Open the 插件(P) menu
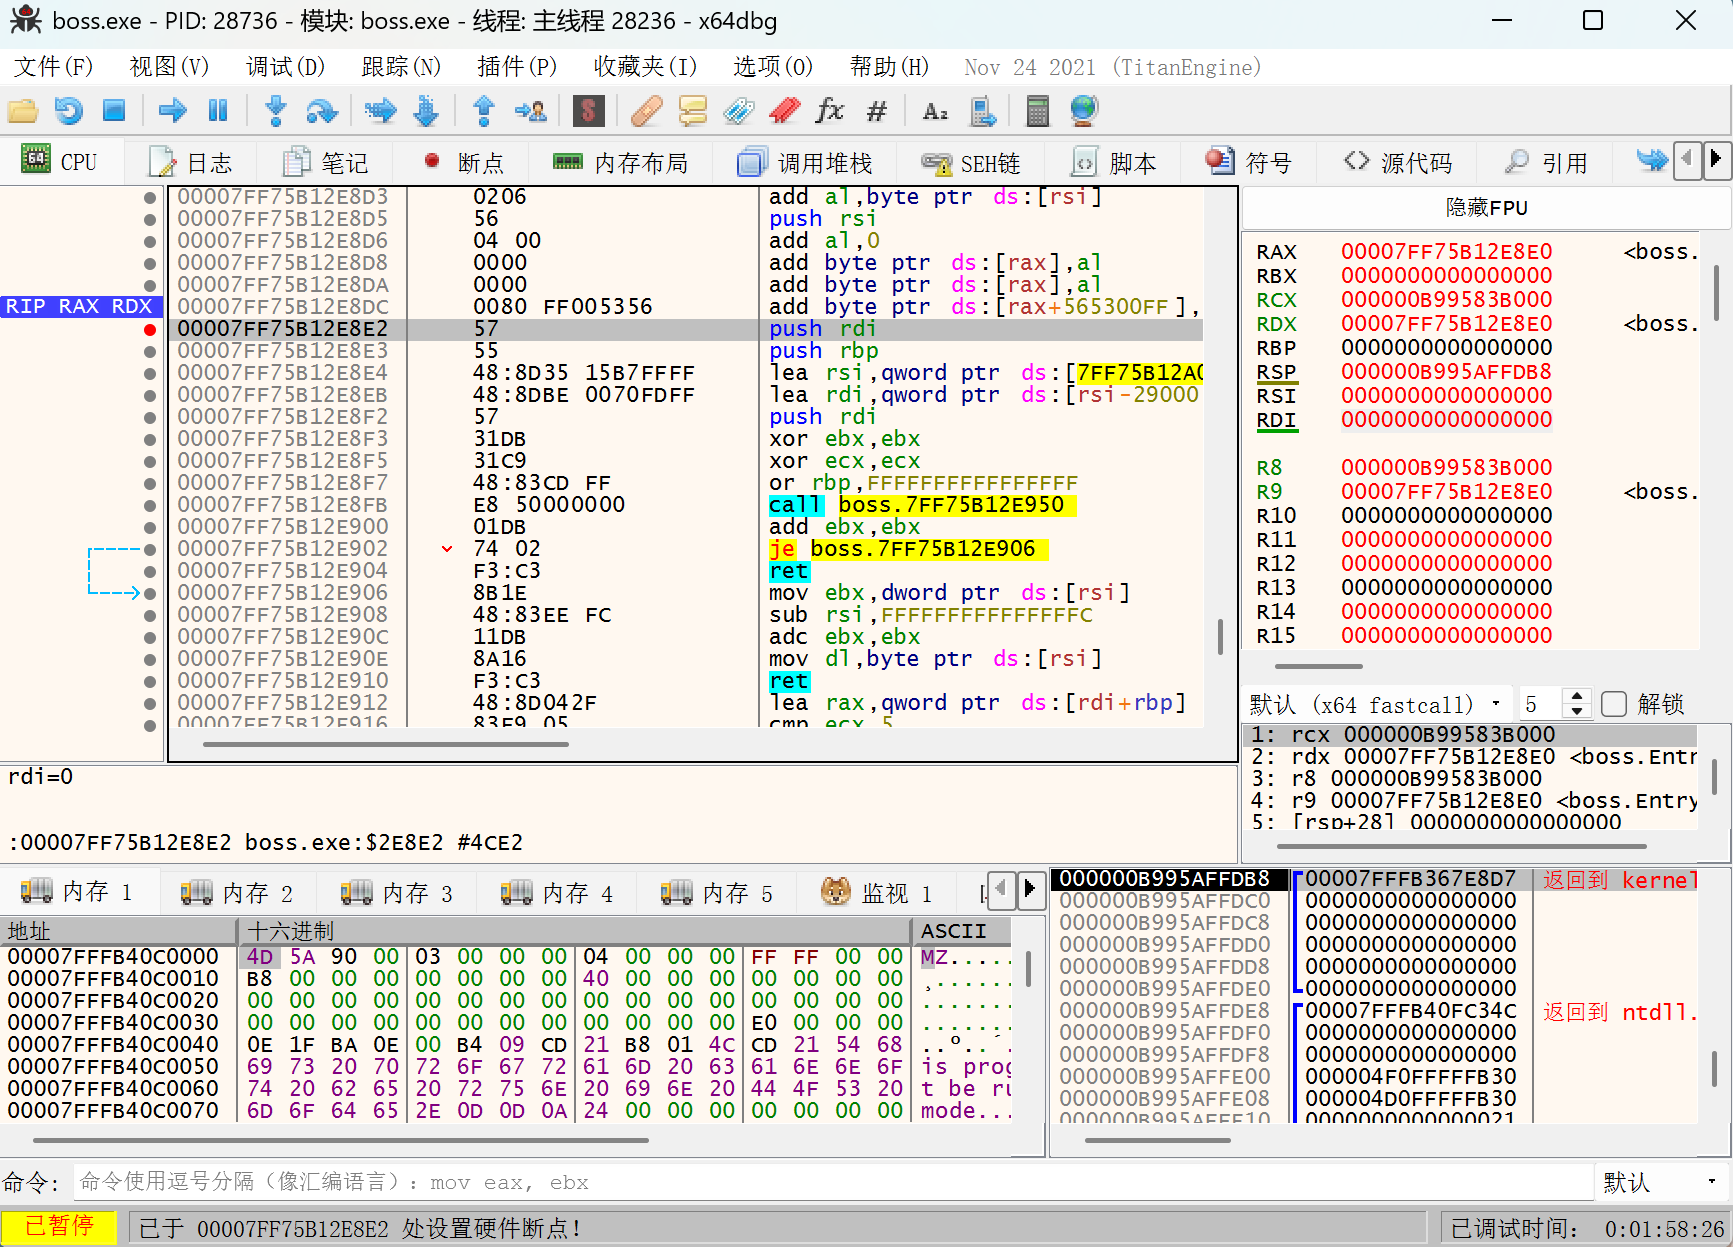The height and width of the screenshot is (1247, 1733). click(x=517, y=67)
